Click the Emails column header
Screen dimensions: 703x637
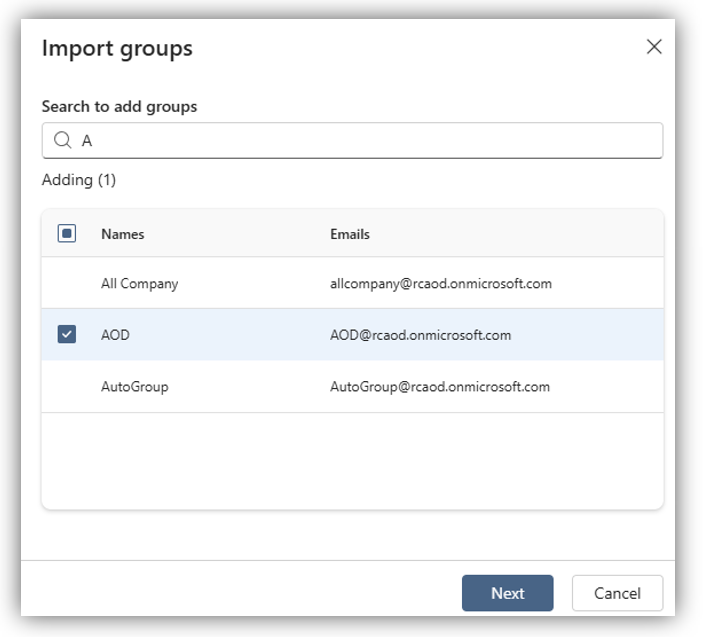click(x=350, y=234)
